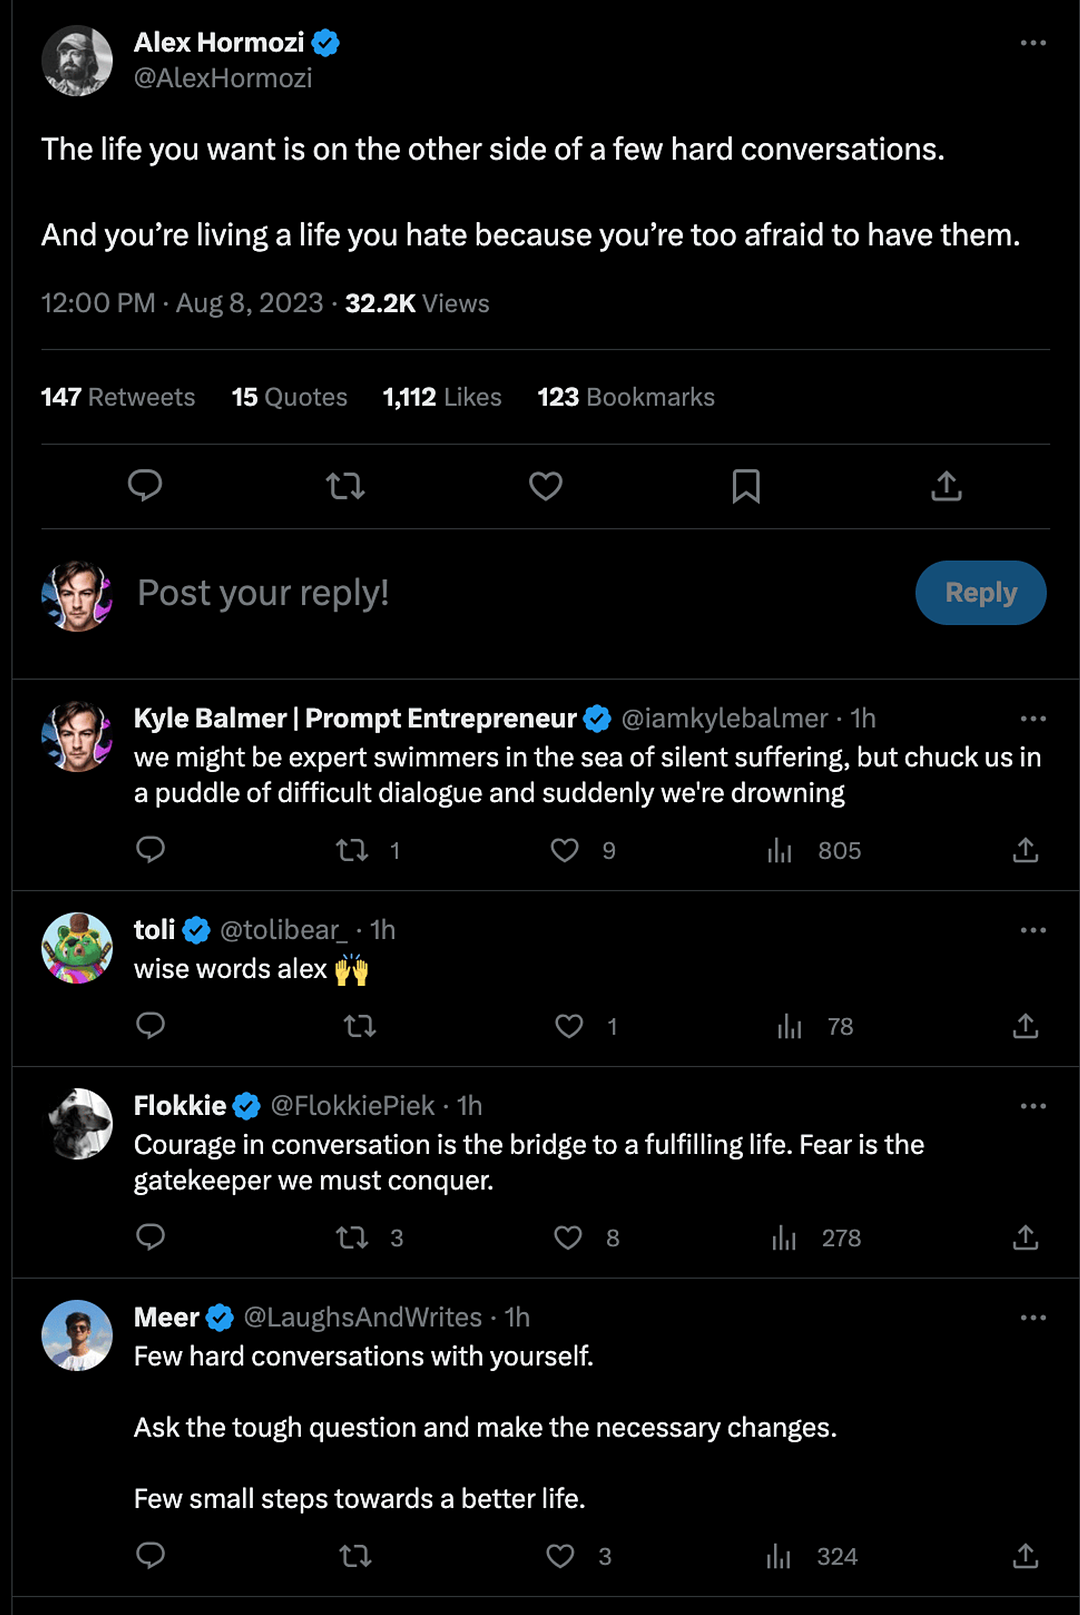This screenshot has height=1615, width=1080.
Task: View analytics for Flokkie's reply
Action: click(x=784, y=1238)
